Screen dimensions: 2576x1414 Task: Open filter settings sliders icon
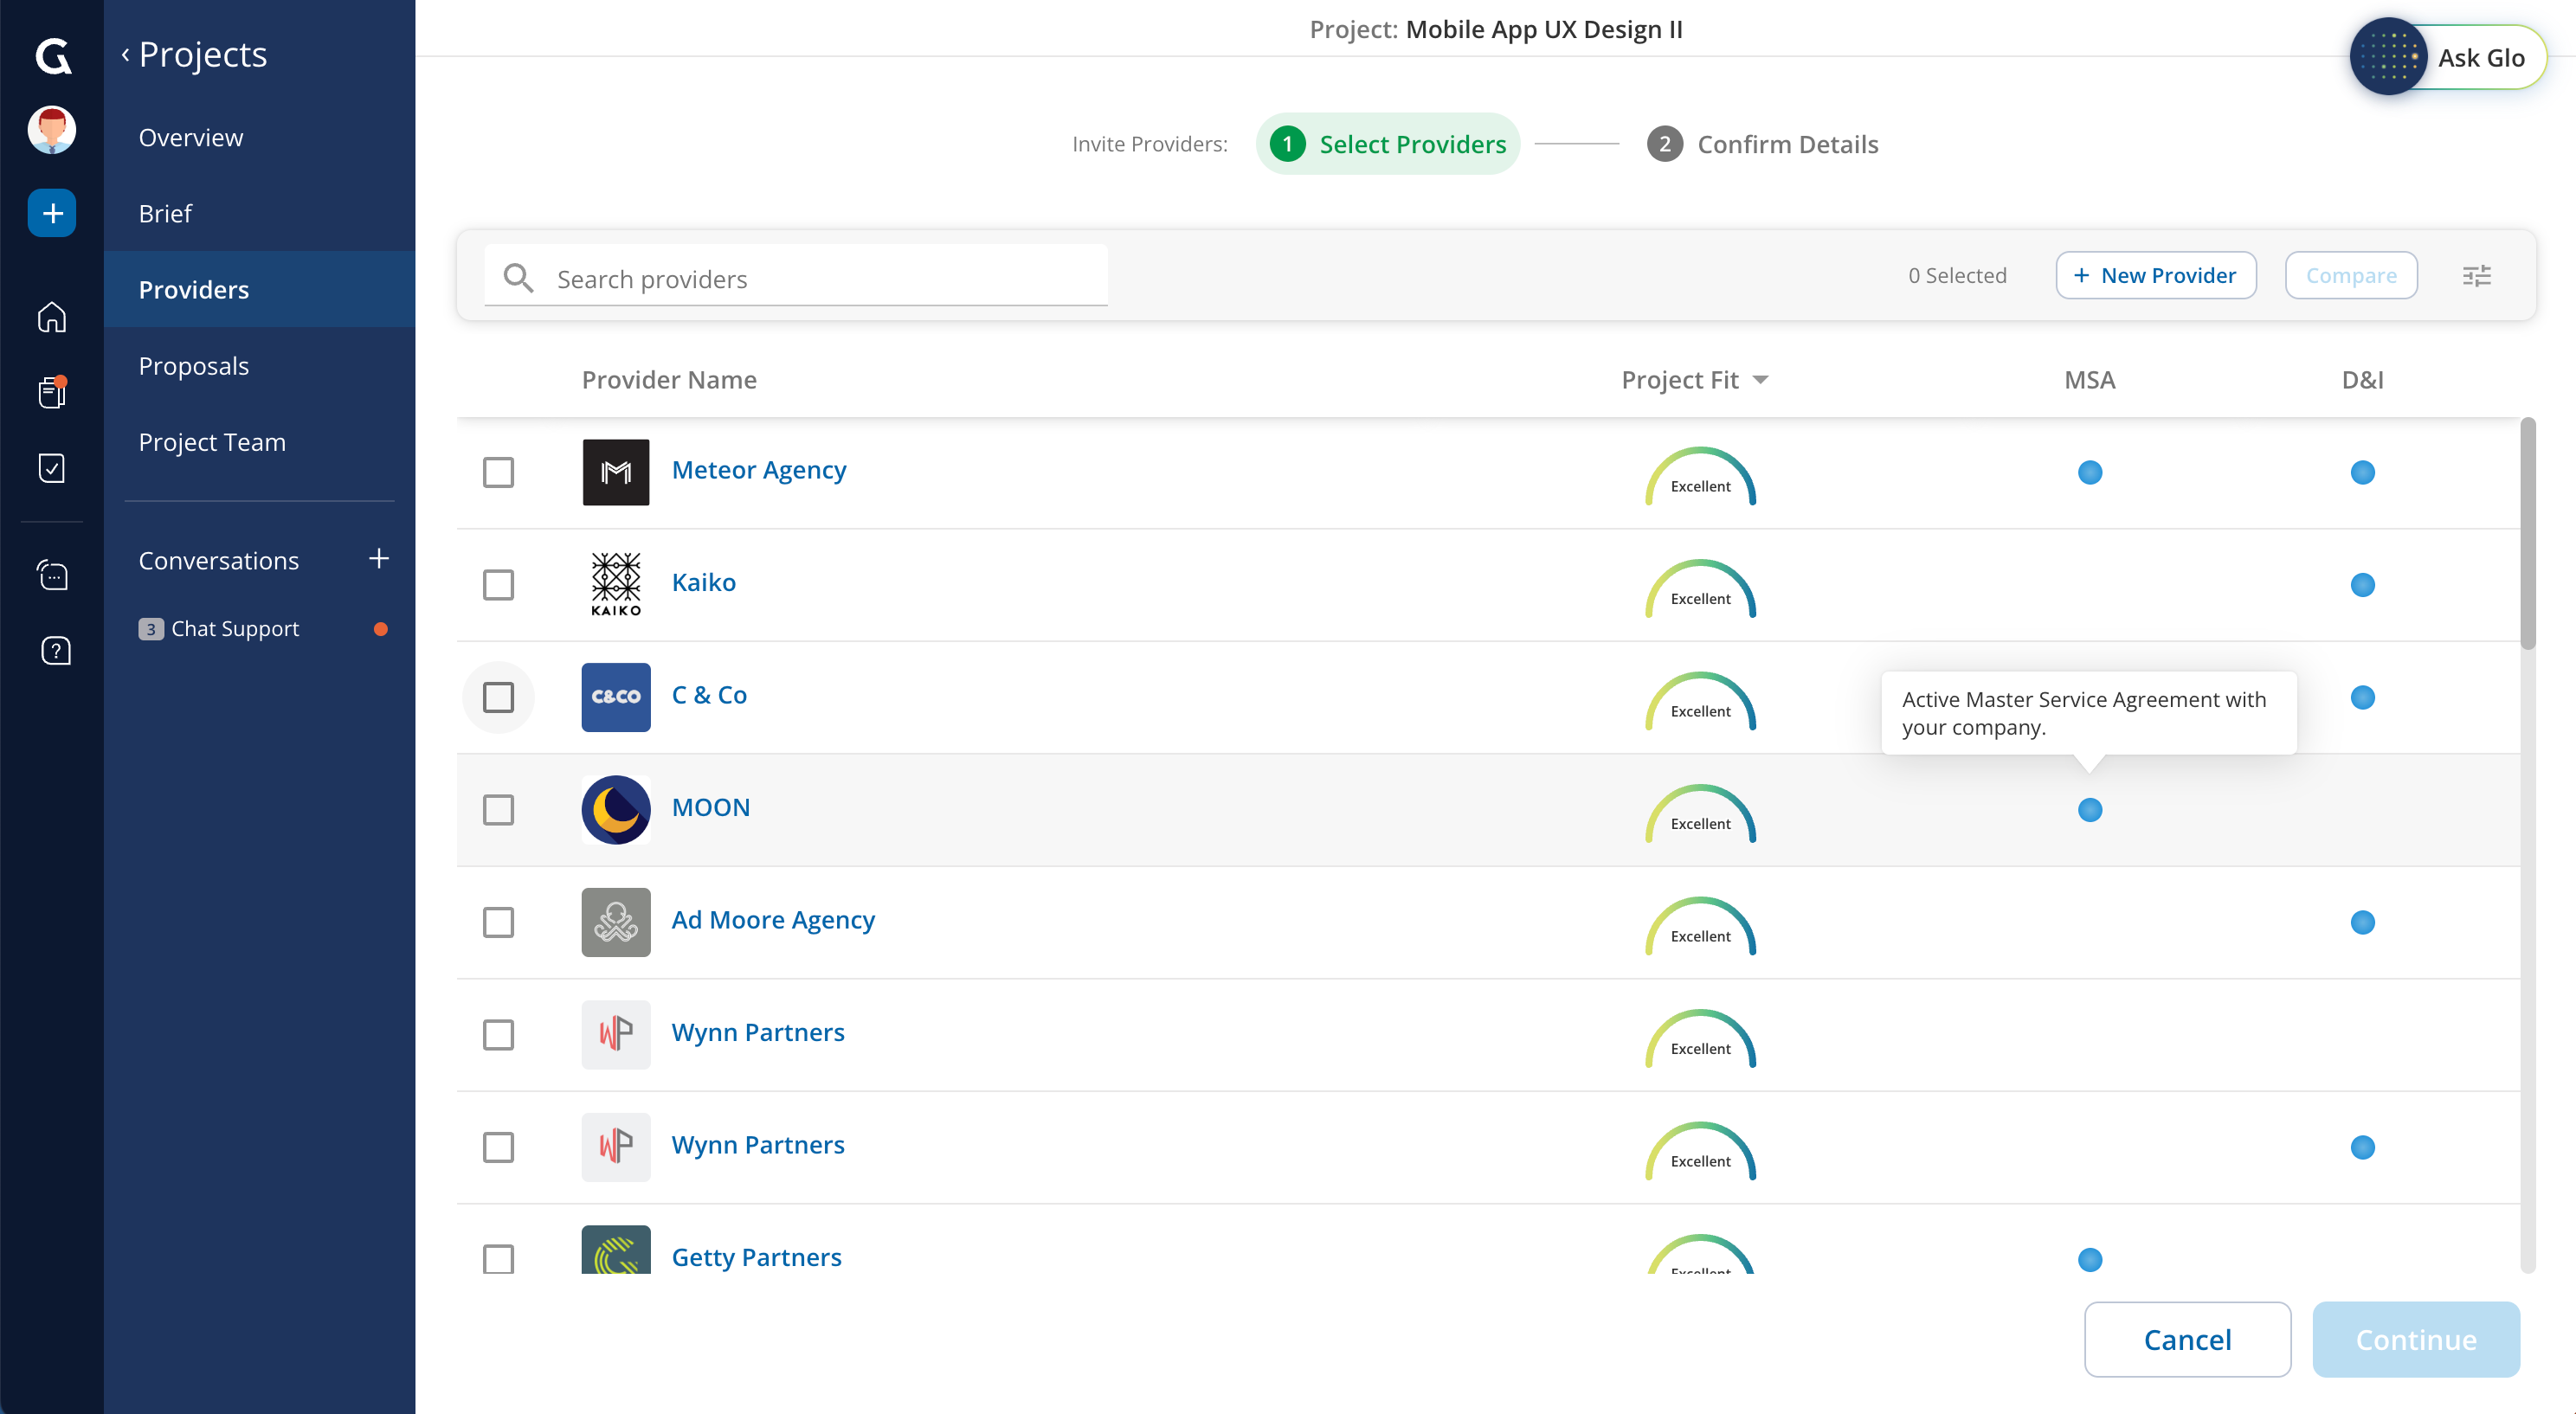point(2476,275)
